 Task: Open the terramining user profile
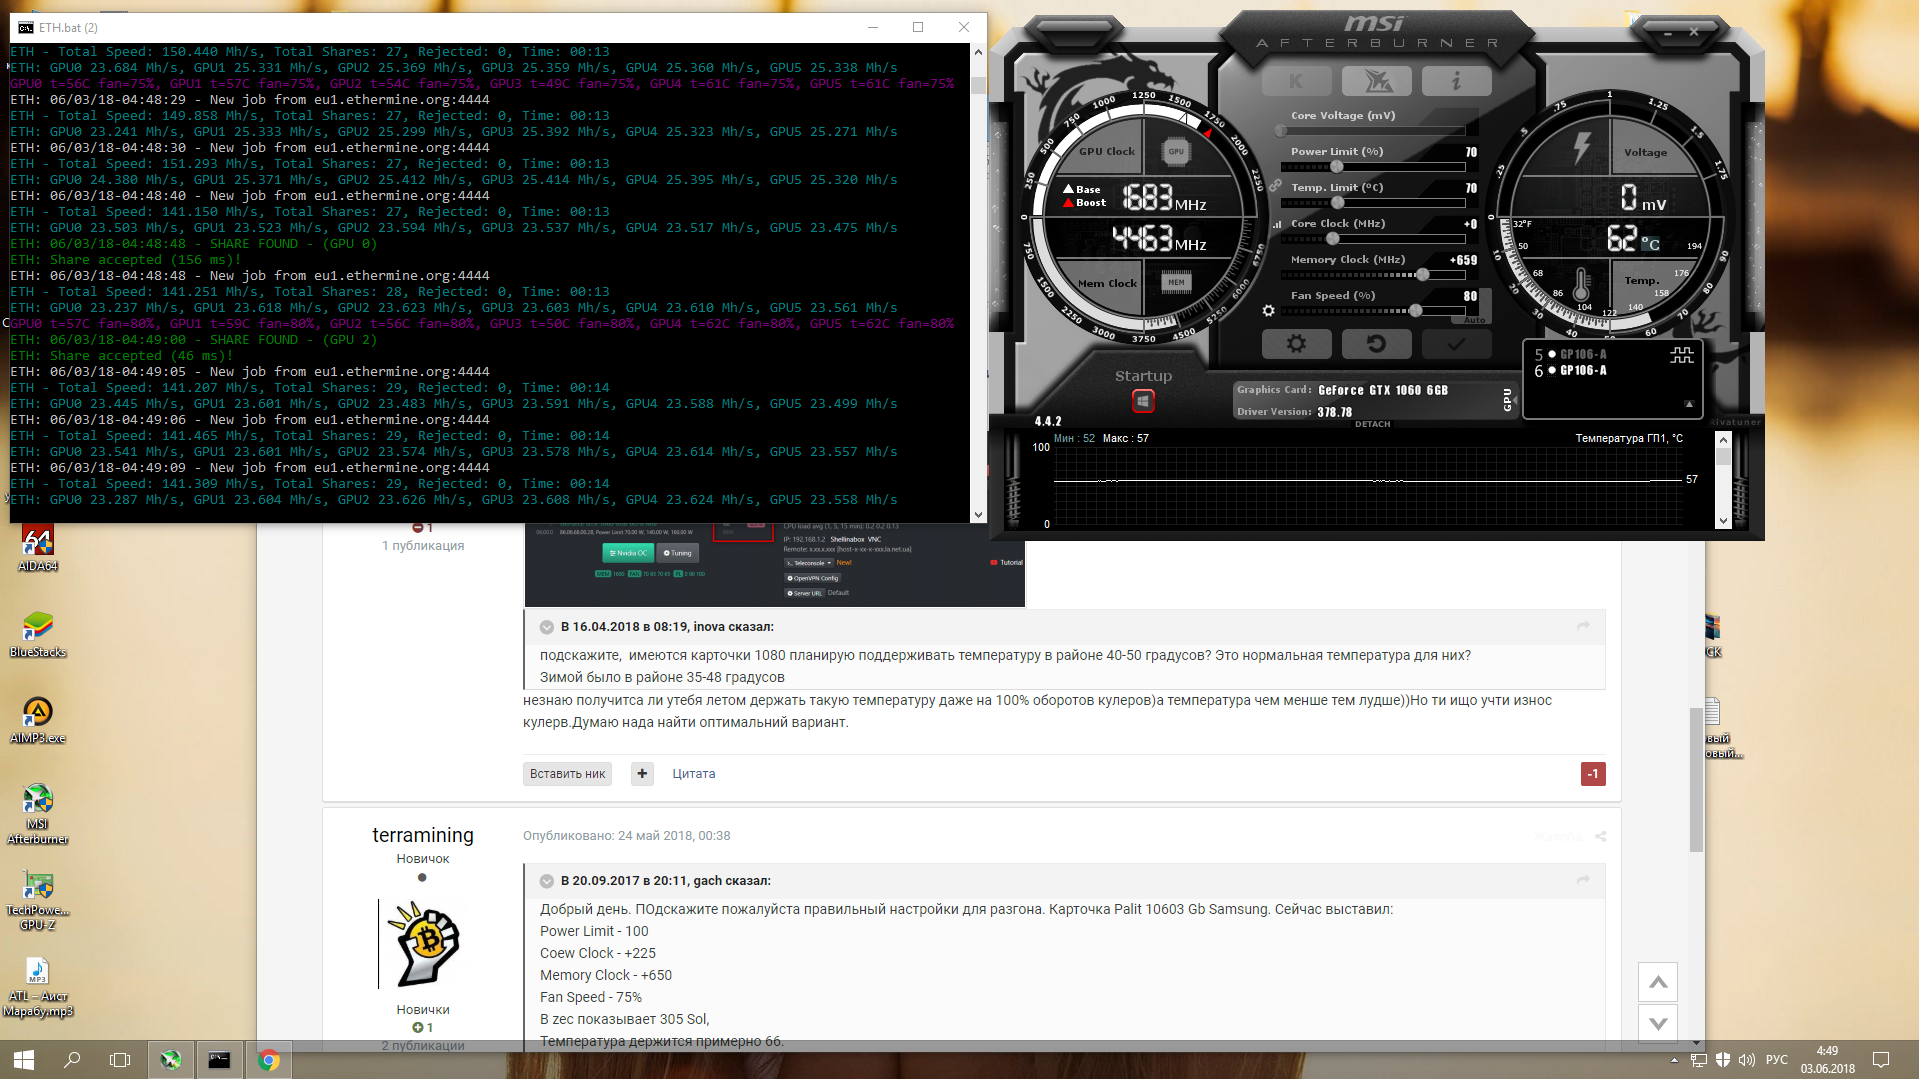[x=423, y=835]
